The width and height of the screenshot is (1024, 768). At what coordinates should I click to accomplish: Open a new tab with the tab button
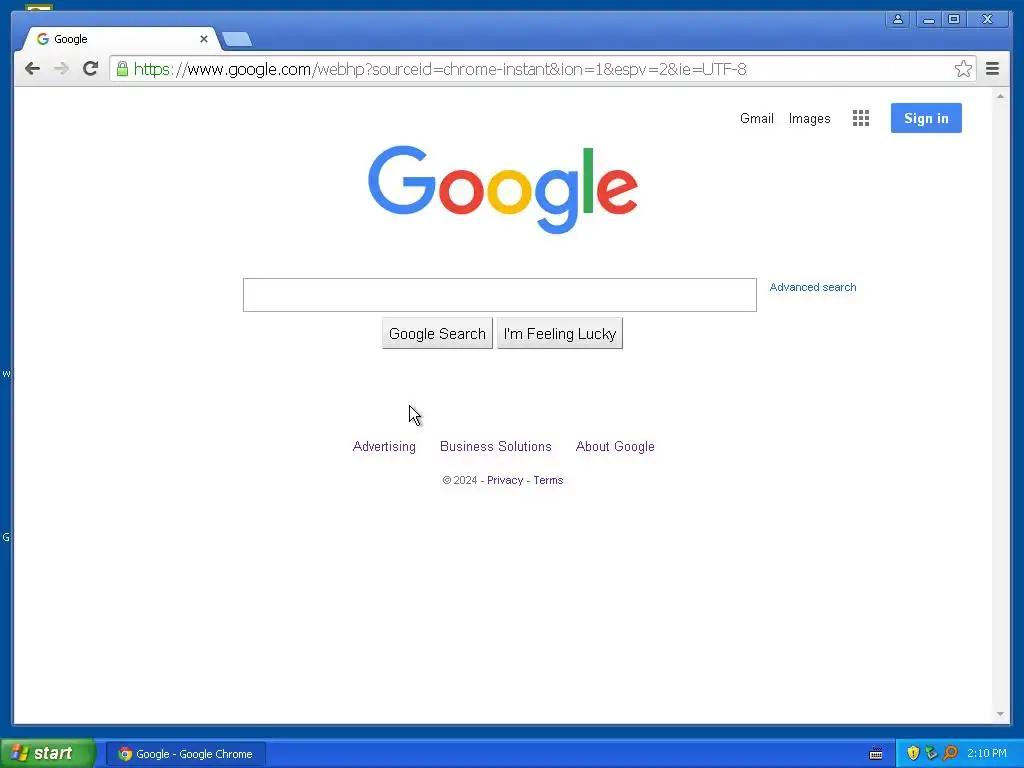(236, 40)
